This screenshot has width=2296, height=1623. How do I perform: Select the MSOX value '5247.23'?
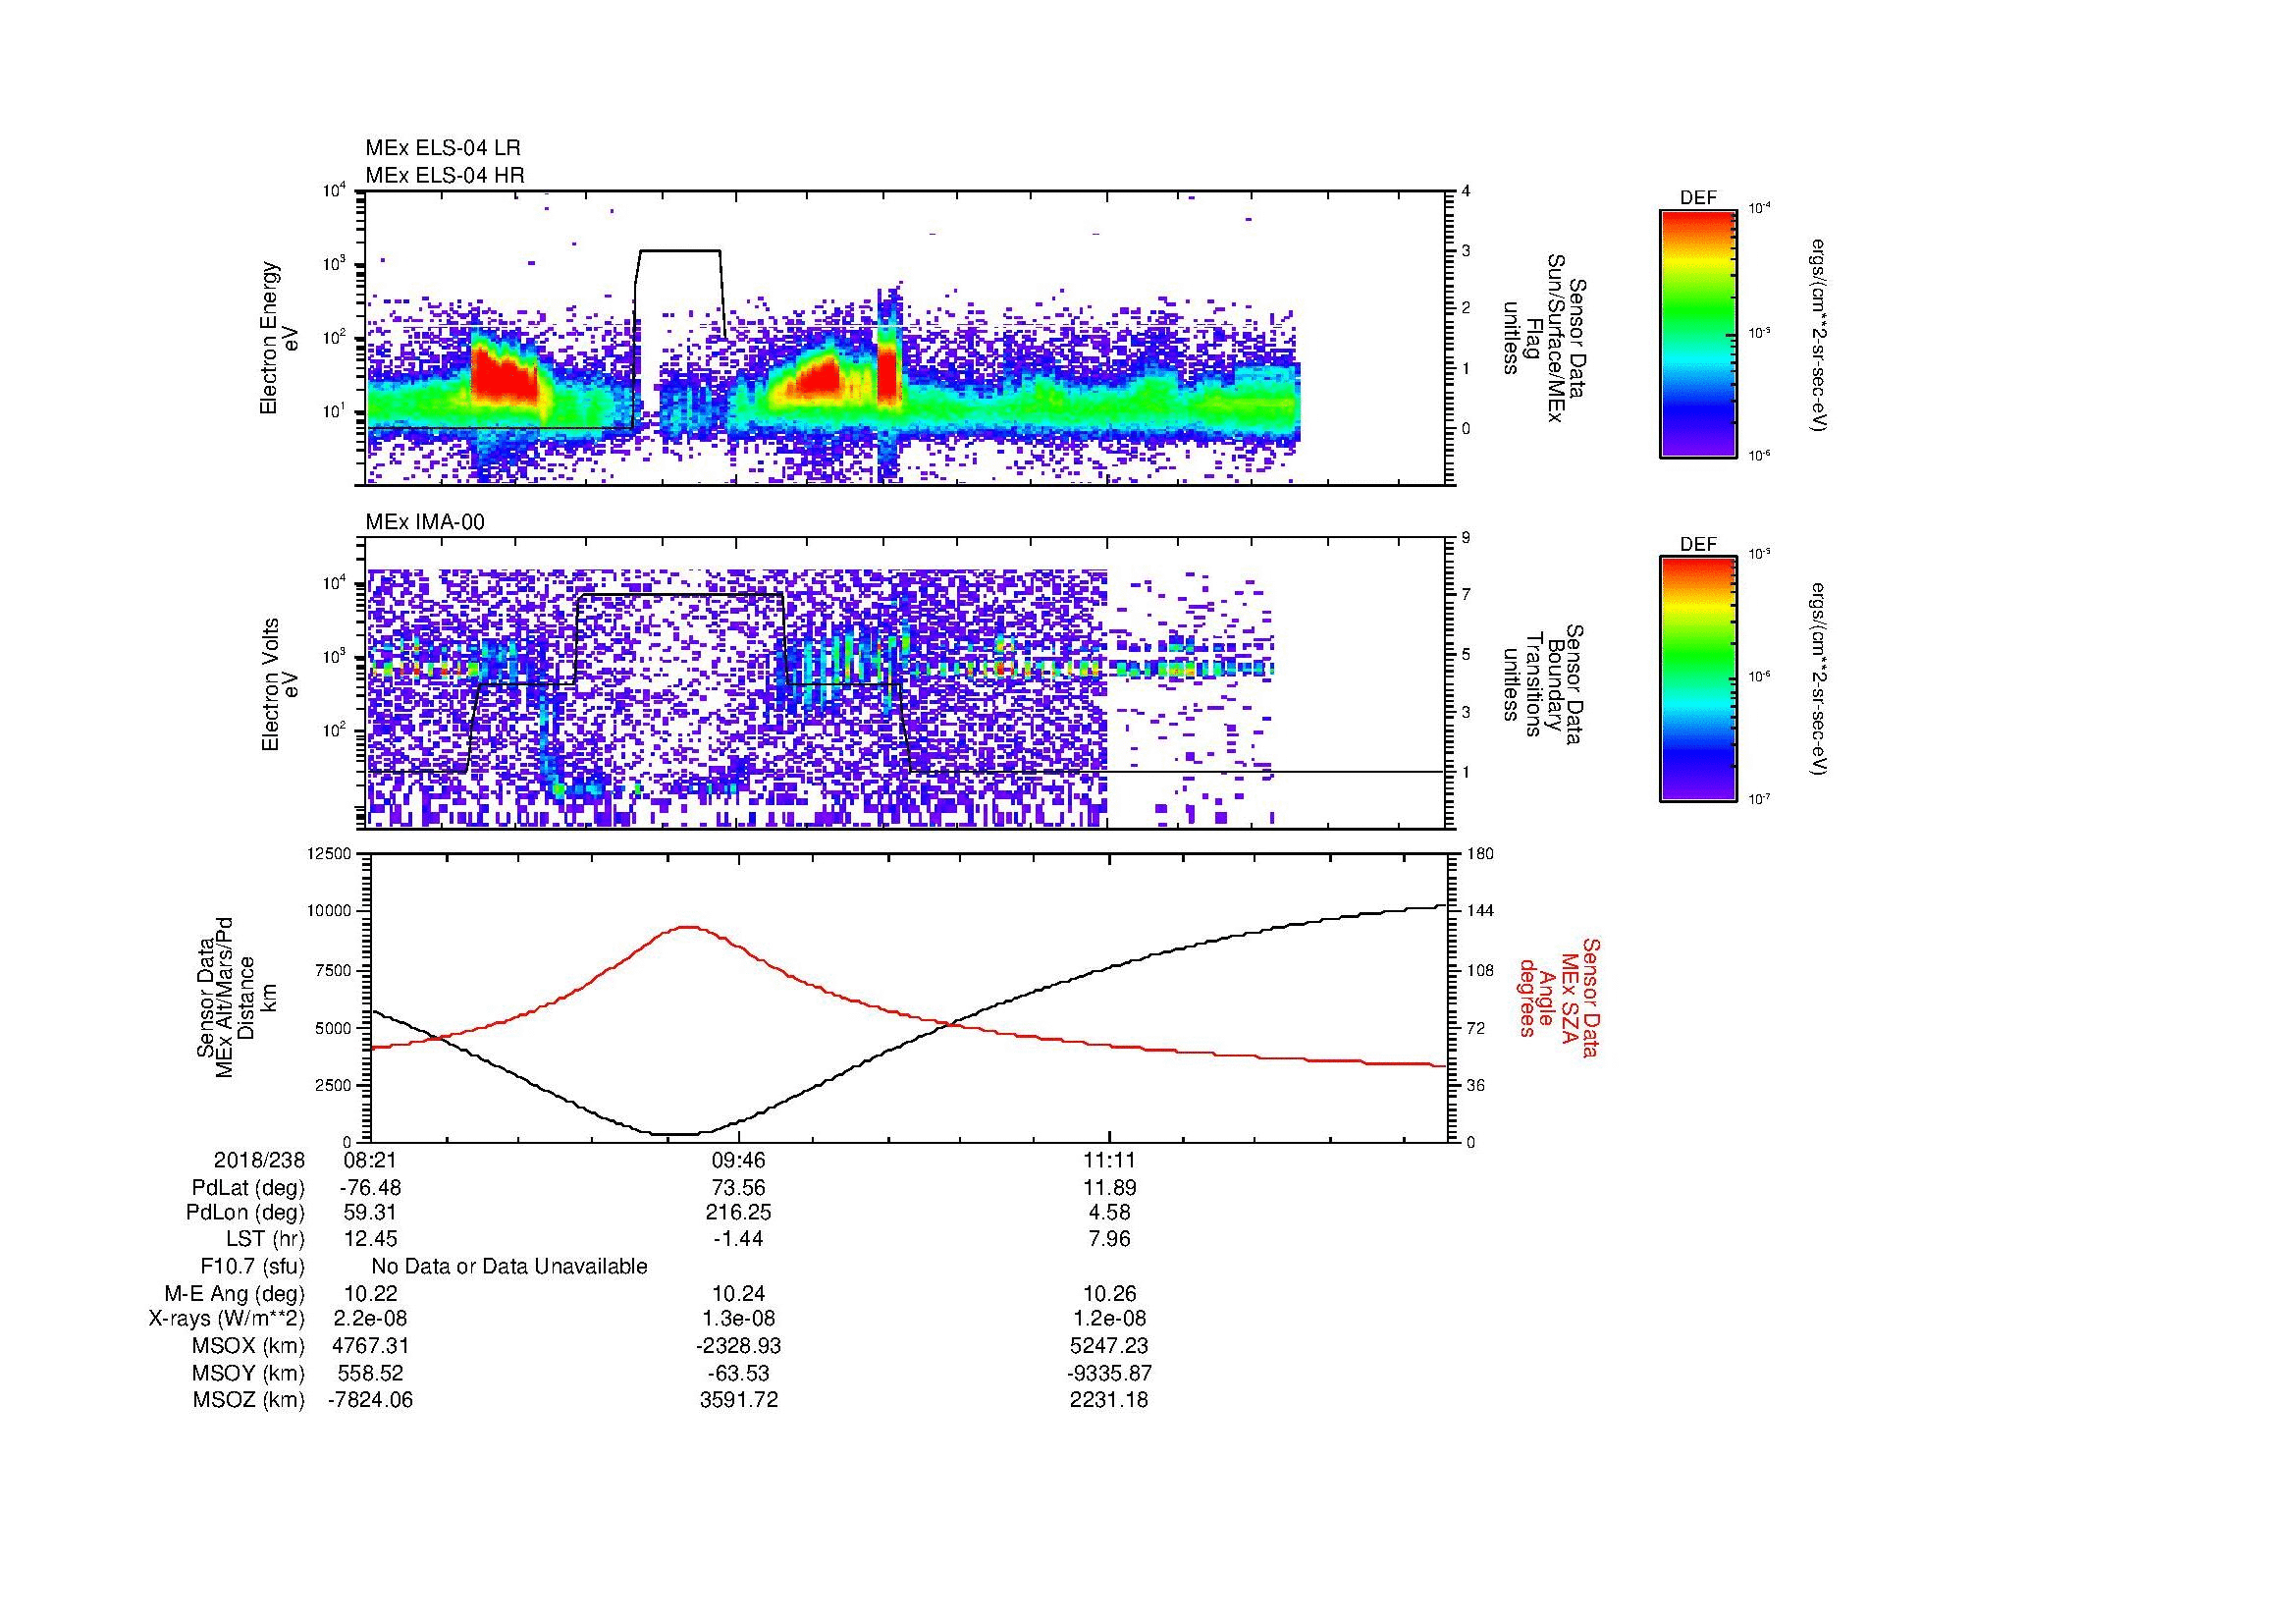[1109, 1346]
